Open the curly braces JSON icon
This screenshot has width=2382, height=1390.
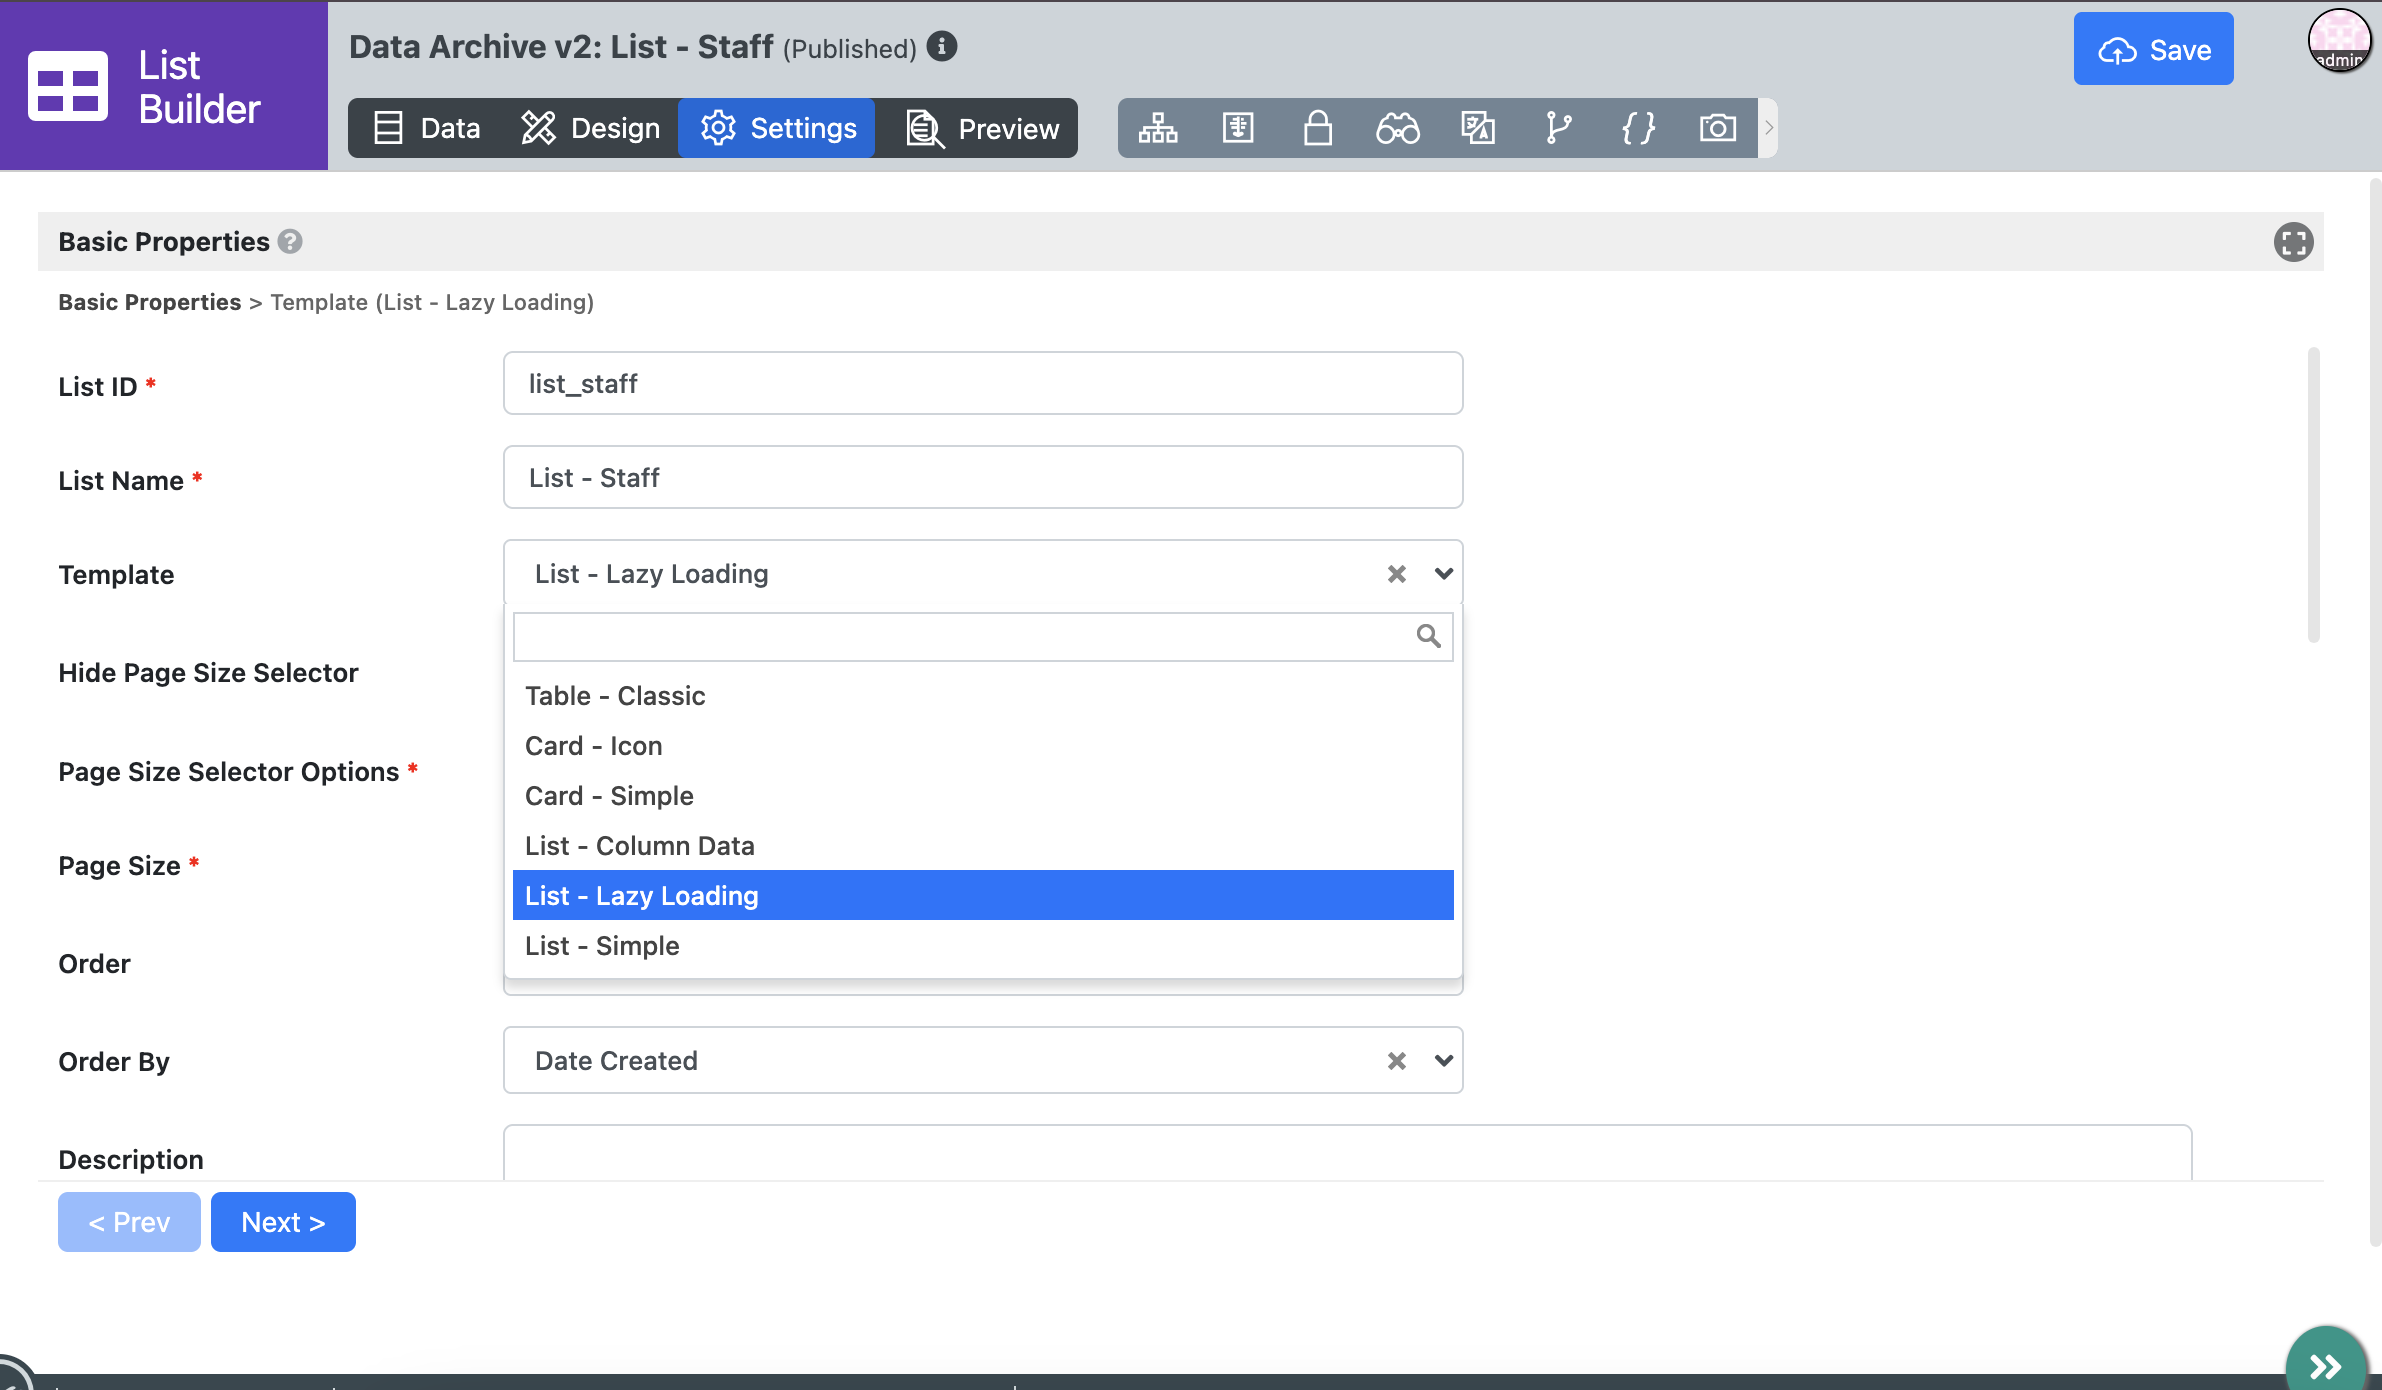(x=1637, y=128)
